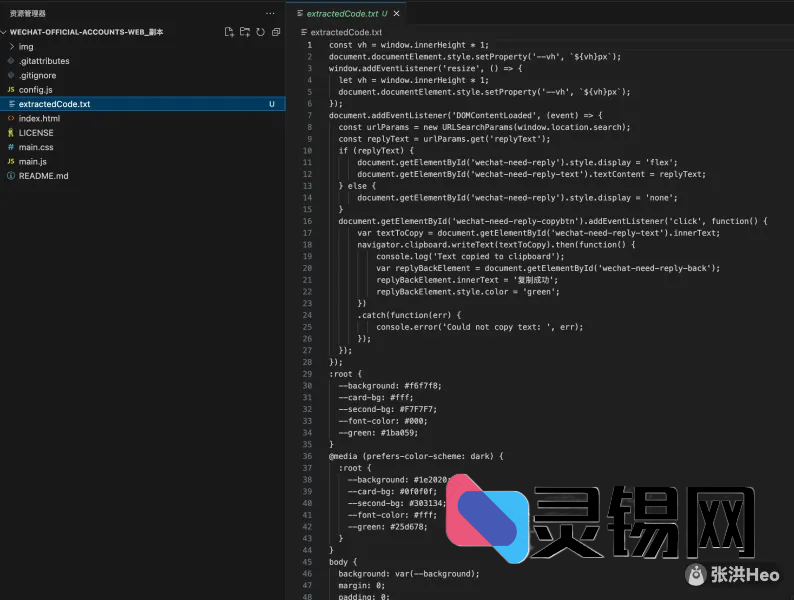
Task: Click the info icon beside README.md
Action: tap(11, 176)
